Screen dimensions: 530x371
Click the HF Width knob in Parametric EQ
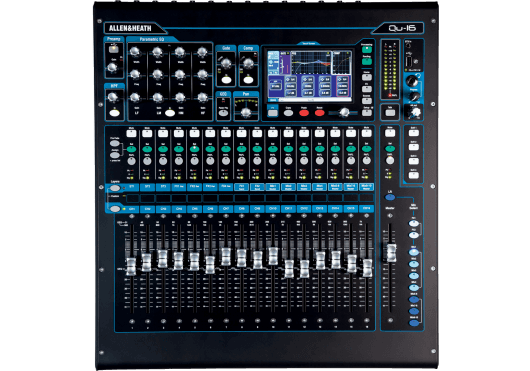(x=202, y=51)
